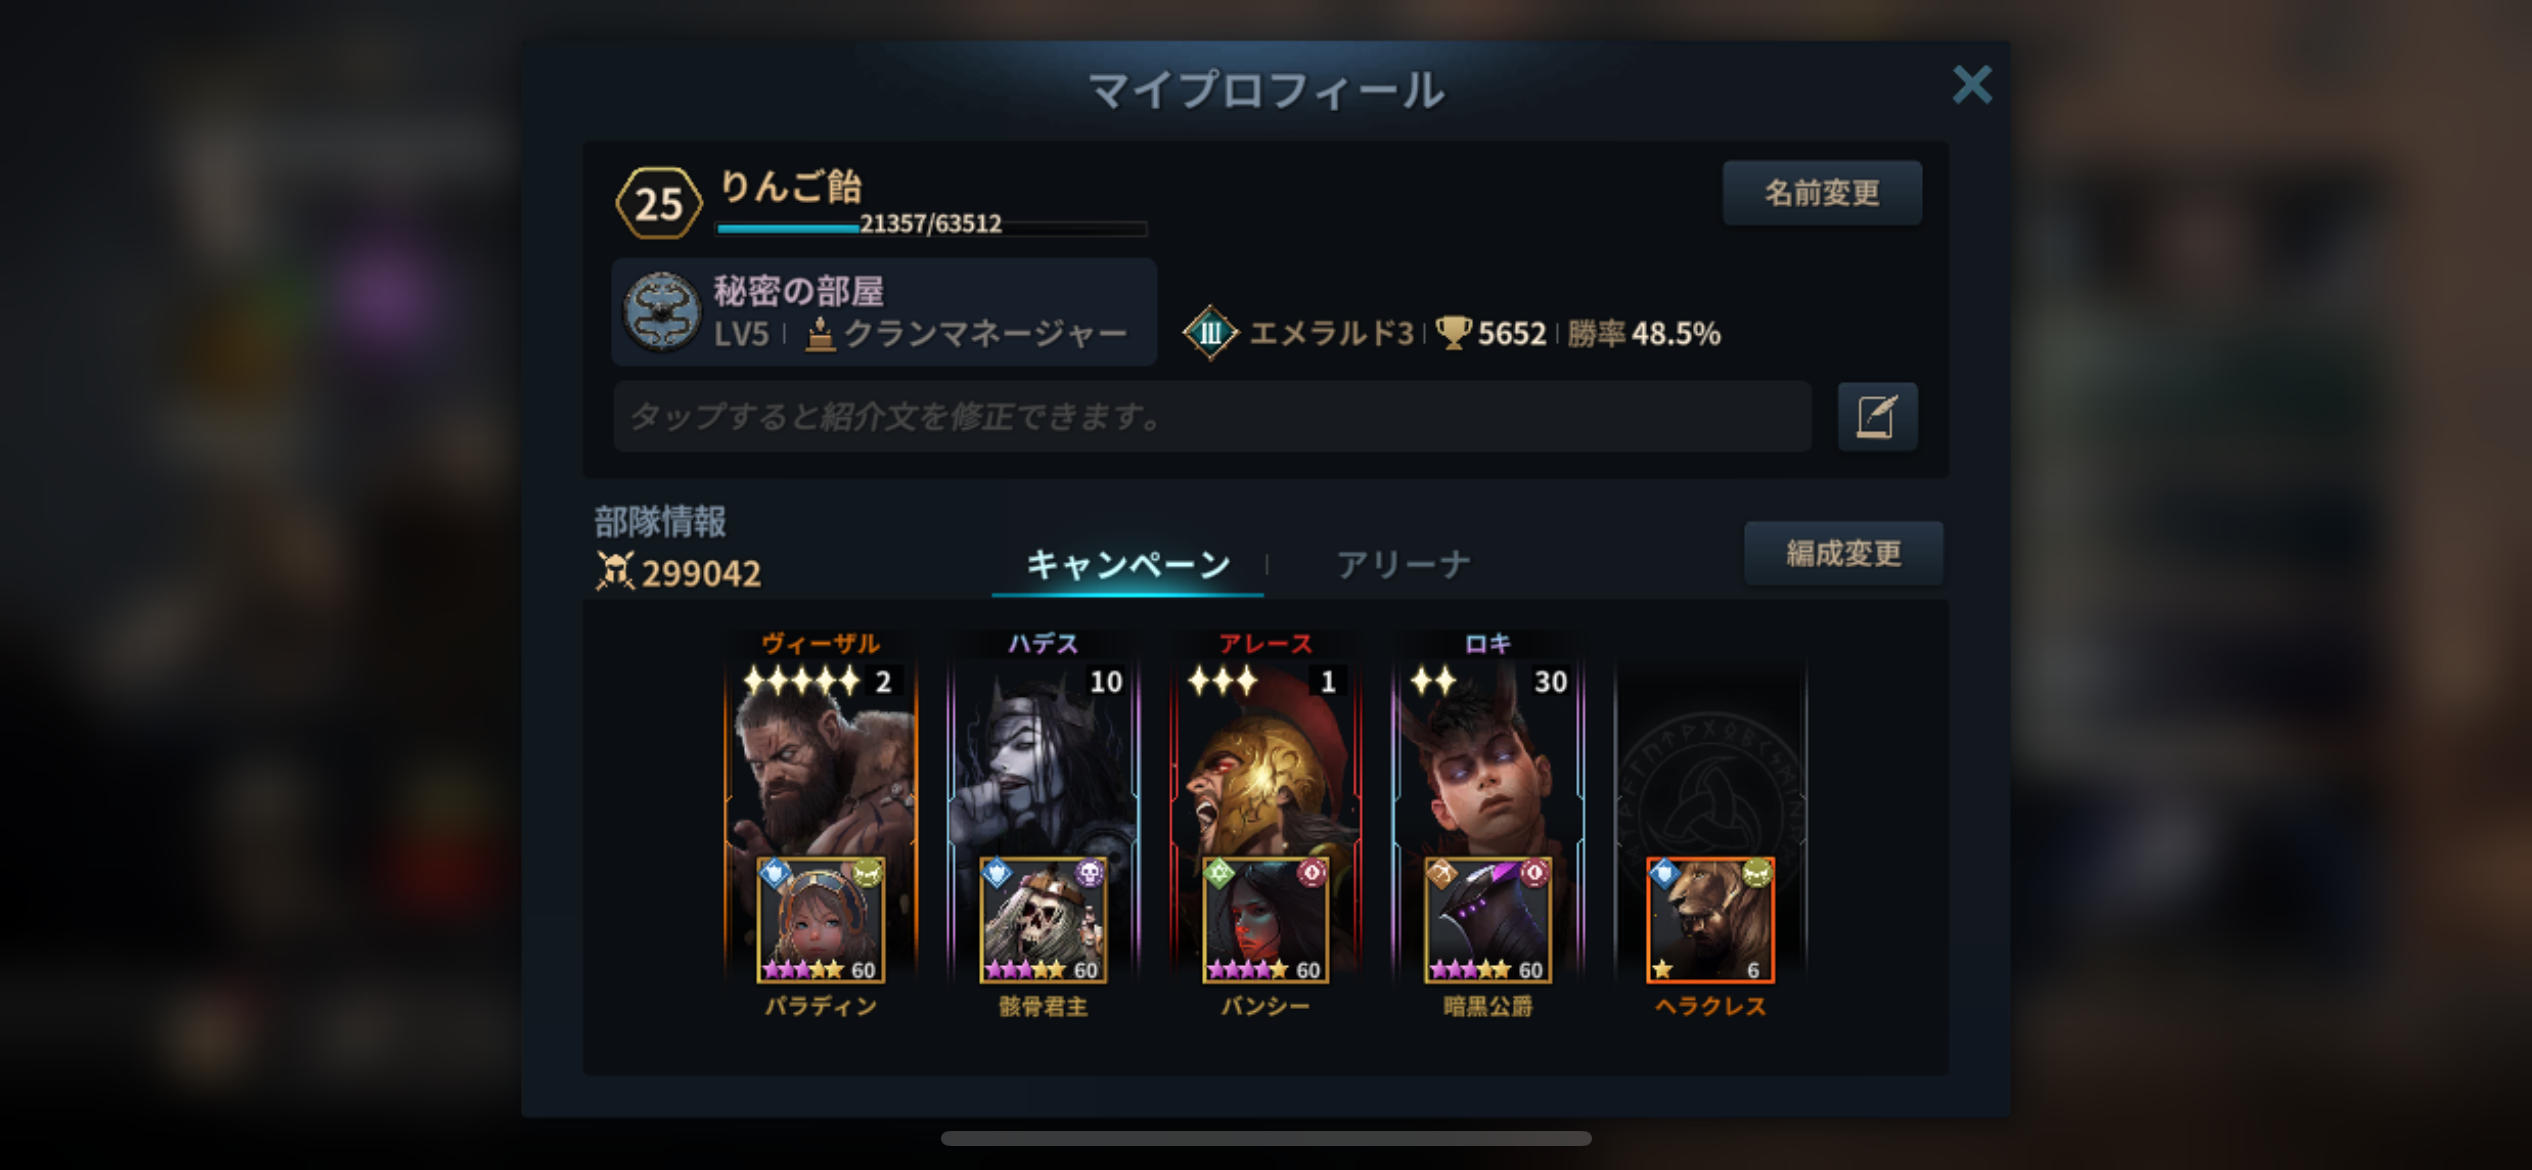The width and height of the screenshot is (2532, 1170).
Task: Select the パラディン unit thumbnail
Action: [820, 920]
